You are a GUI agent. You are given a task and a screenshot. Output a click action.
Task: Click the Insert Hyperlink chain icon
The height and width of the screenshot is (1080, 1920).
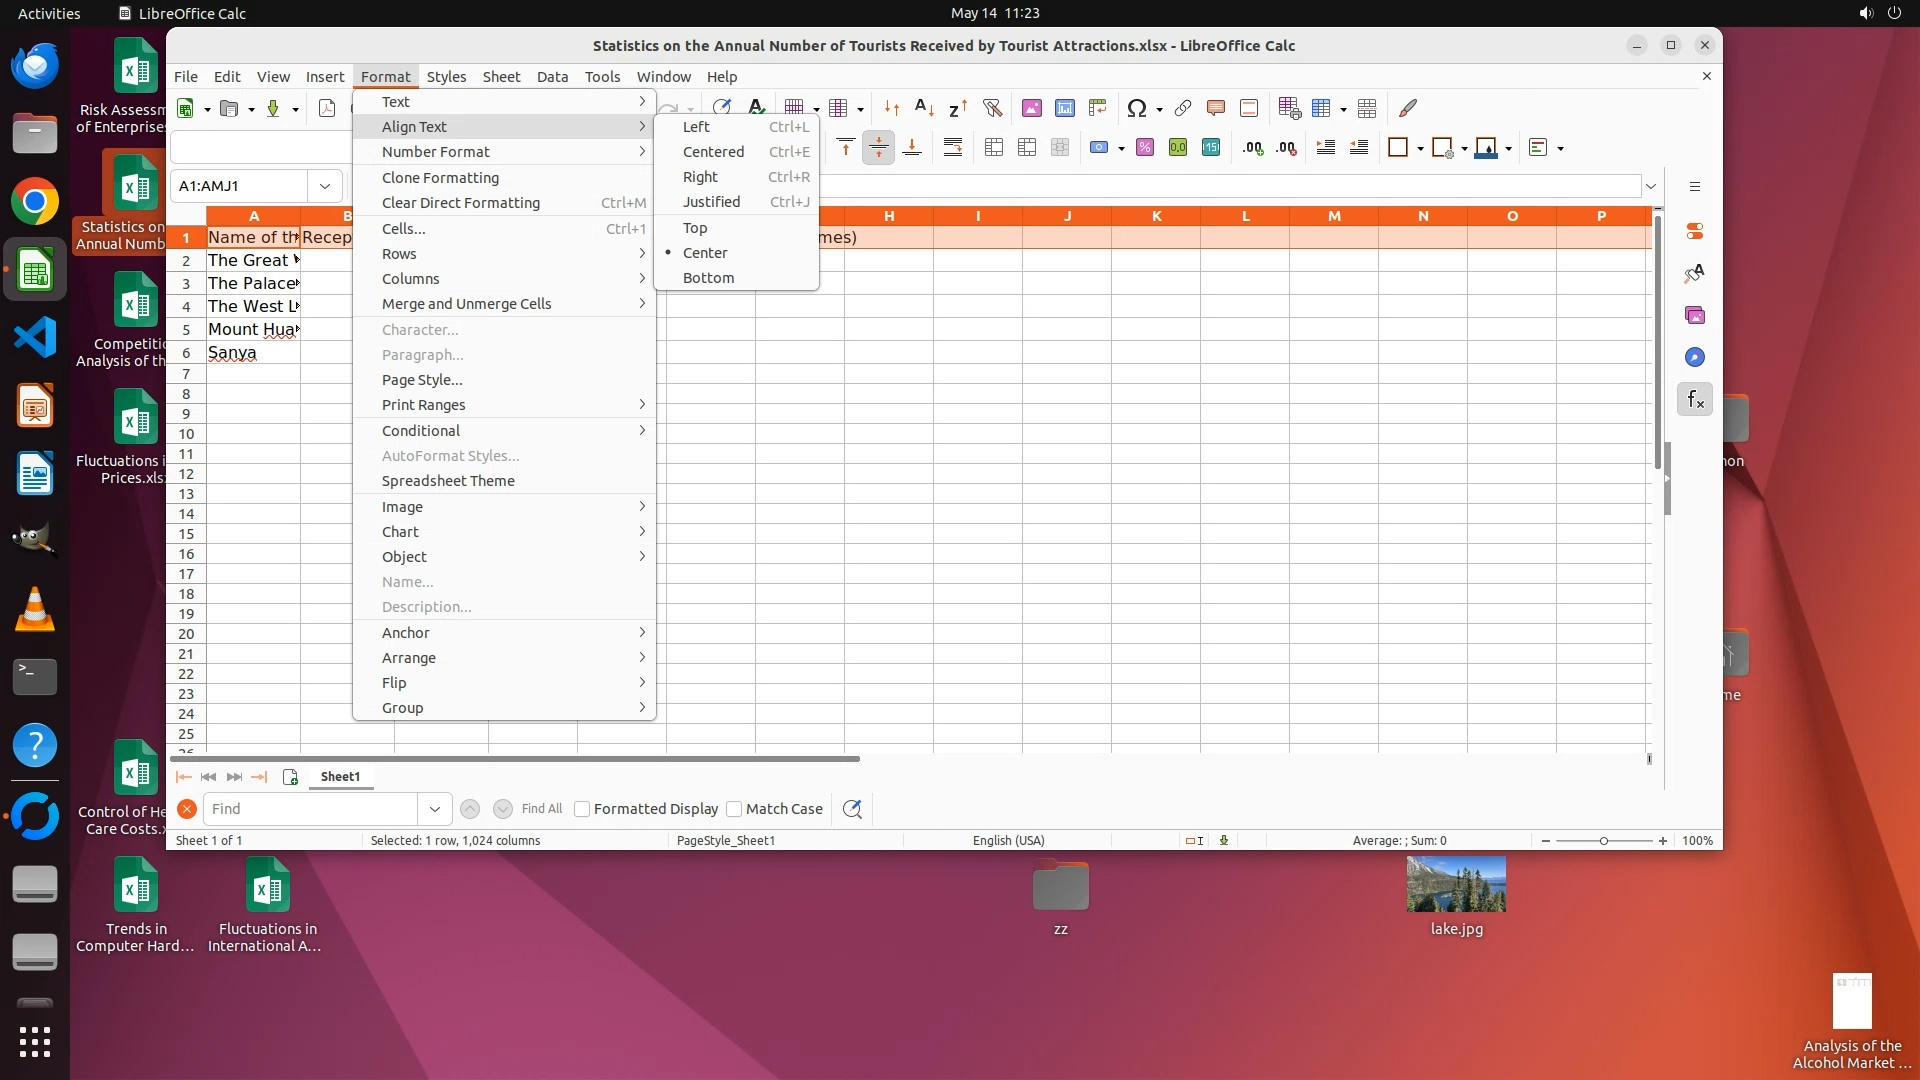click(1182, 108)
